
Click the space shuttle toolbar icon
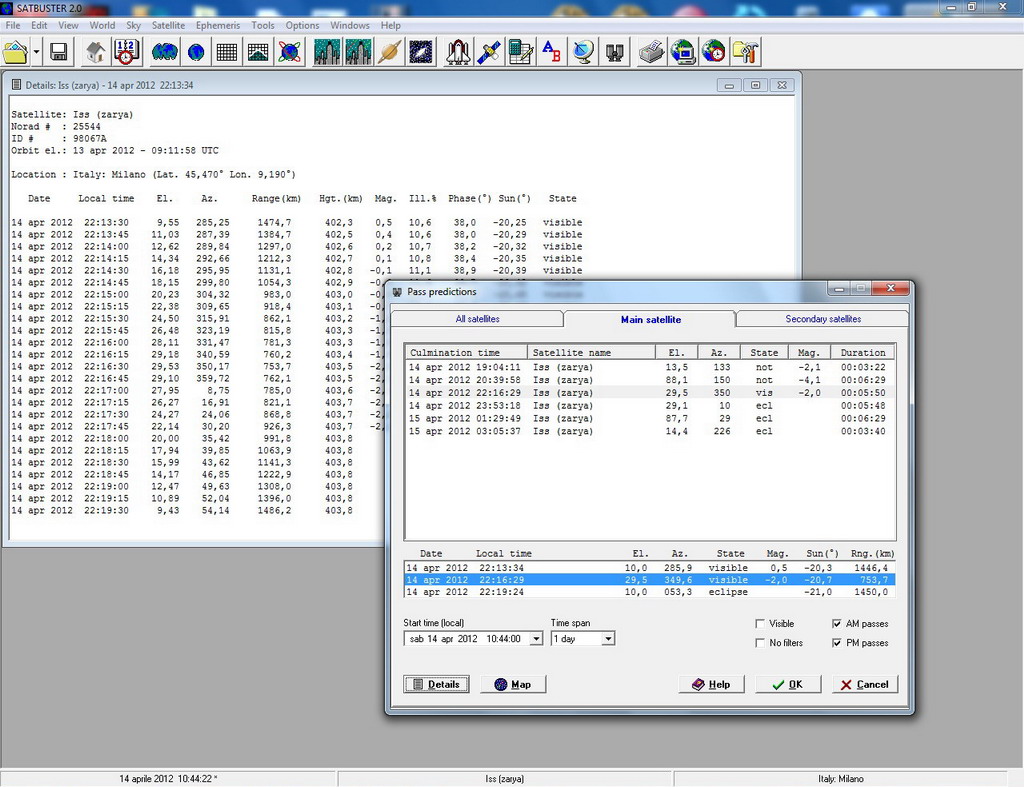458,52
